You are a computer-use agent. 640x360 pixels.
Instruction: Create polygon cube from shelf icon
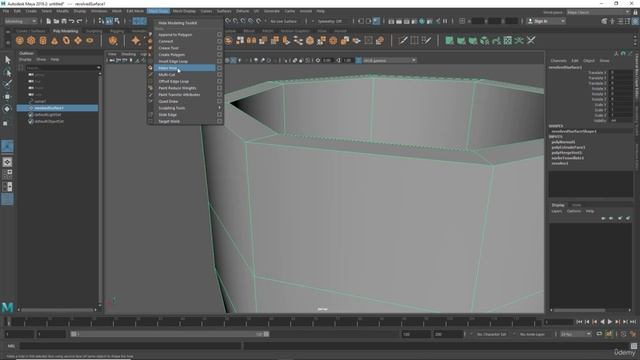[31, 40]
